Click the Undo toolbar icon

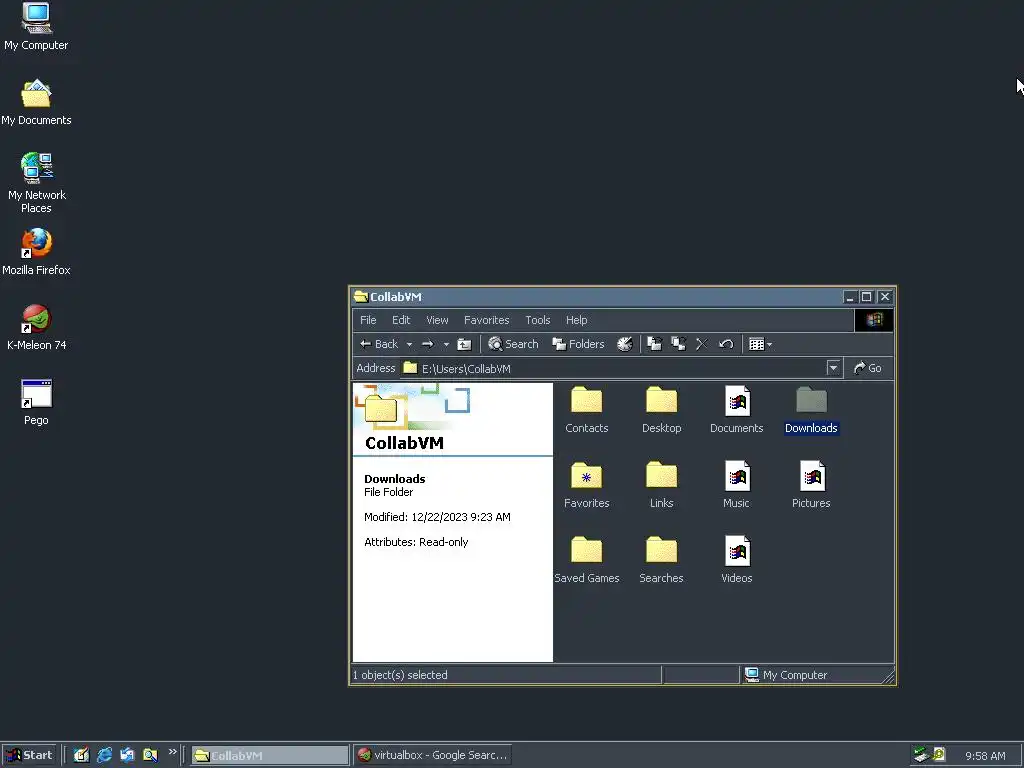pyautogui.click(x=726, y=344)
